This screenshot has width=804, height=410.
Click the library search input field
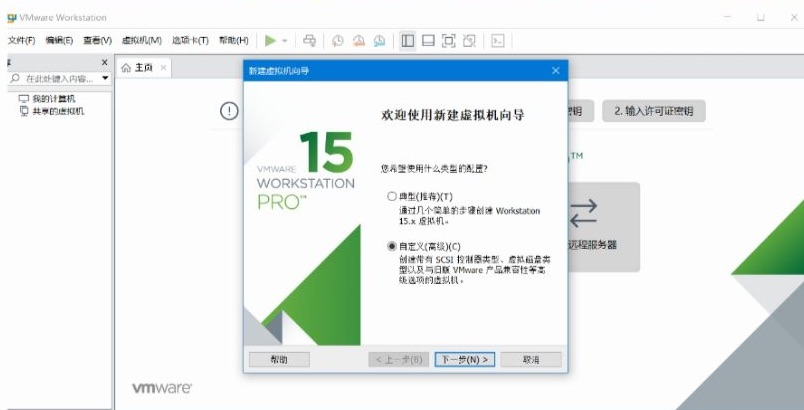[59, 78]
